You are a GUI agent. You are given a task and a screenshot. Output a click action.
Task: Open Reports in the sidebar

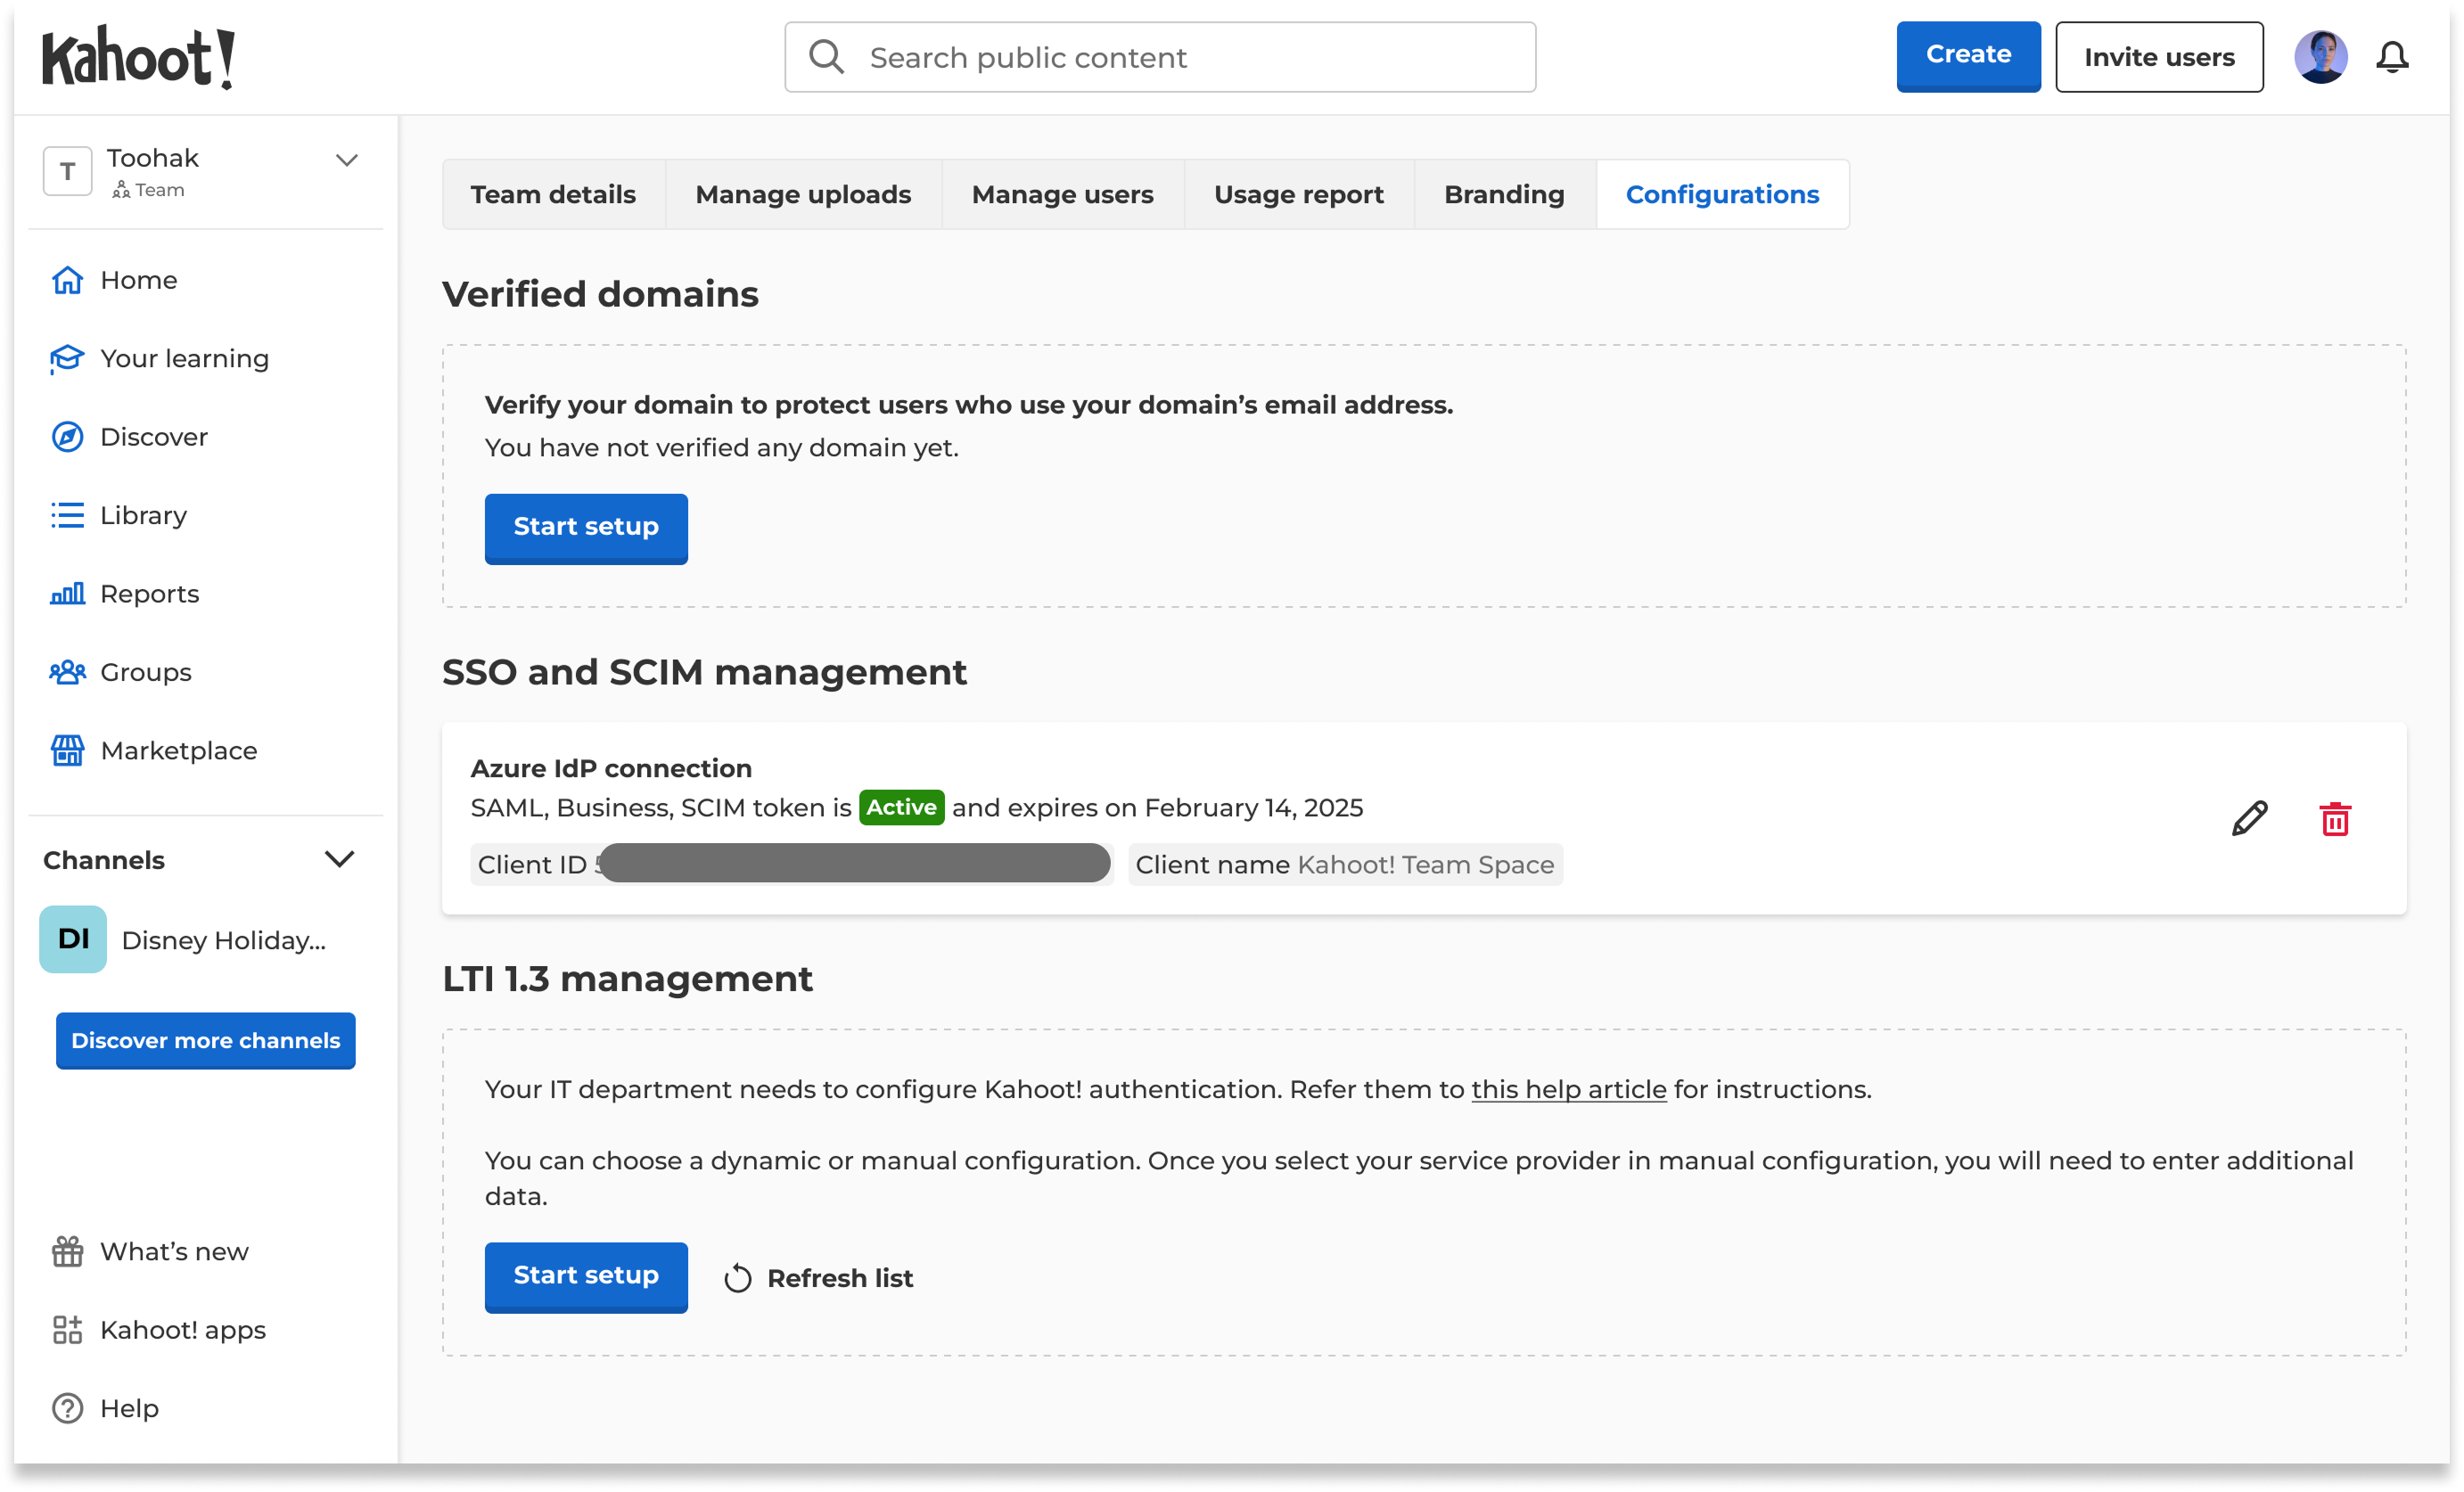(x=149, y=594)
